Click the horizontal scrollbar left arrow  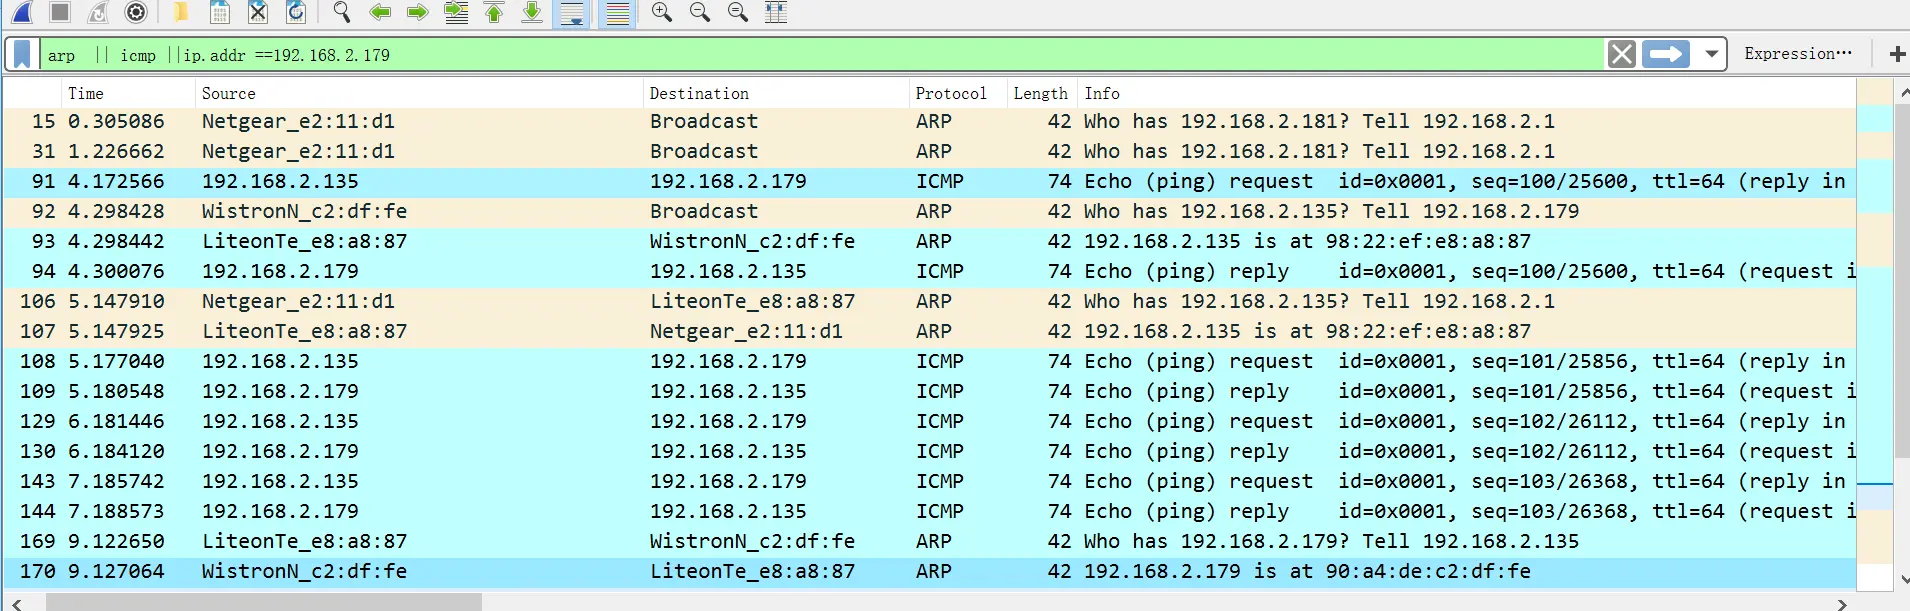pyautogui.click(x=15, y=603)
